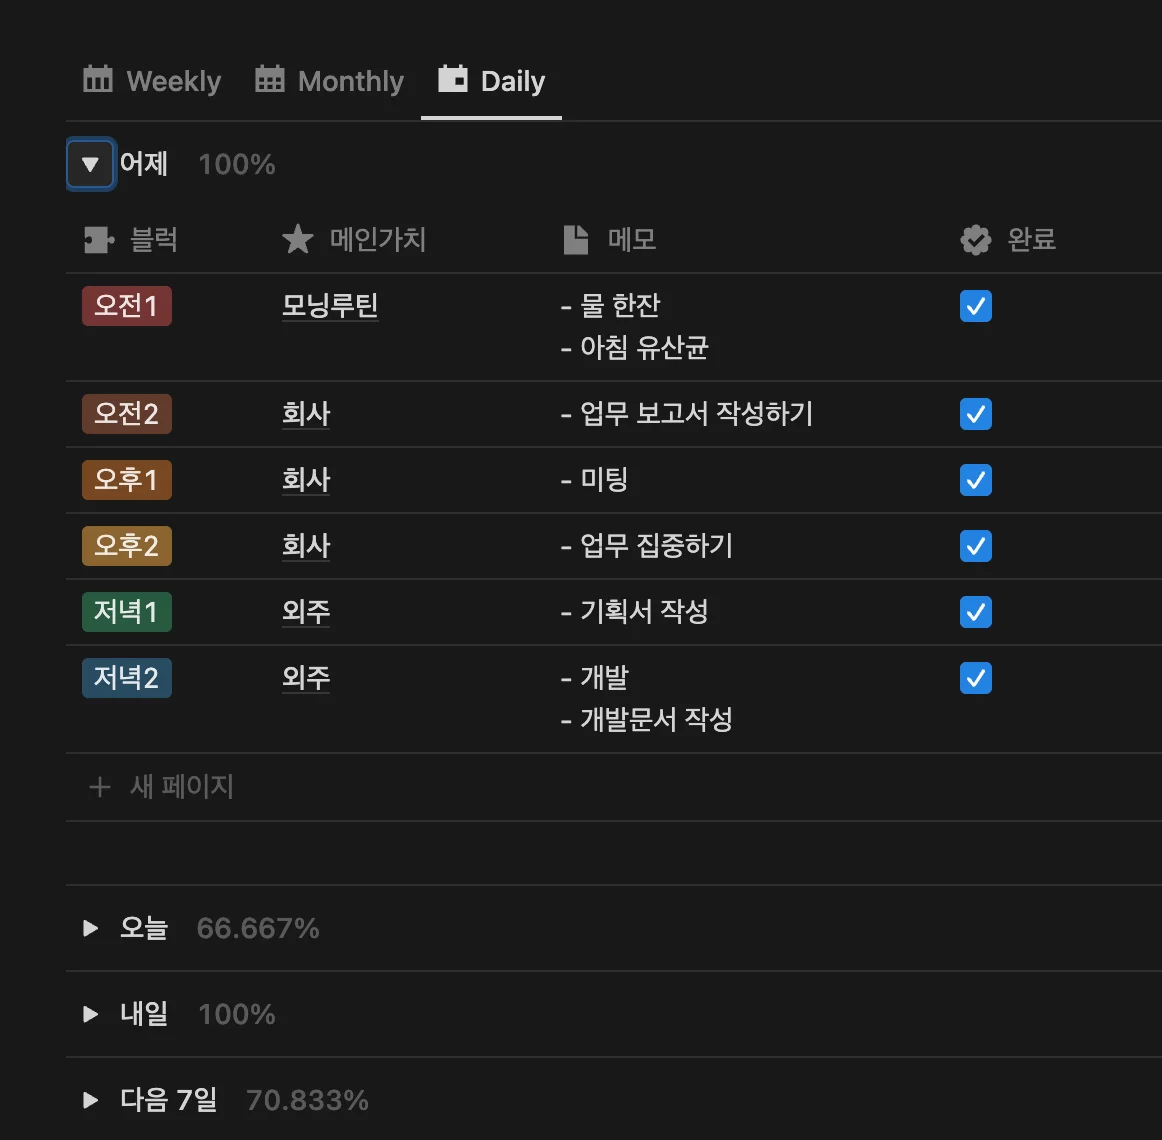
Task: Click the 메인가치 star icon
Action: pyautogui.click(x=298, y=239)
